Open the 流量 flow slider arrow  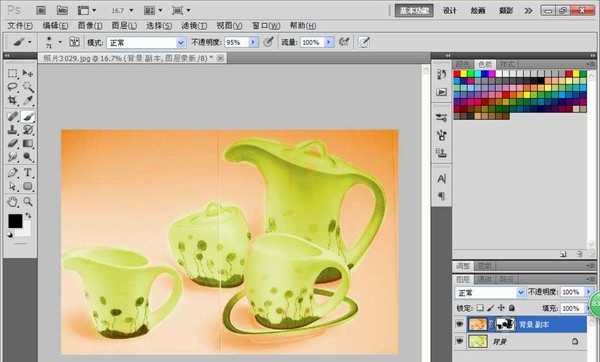(x=329, y=42)
